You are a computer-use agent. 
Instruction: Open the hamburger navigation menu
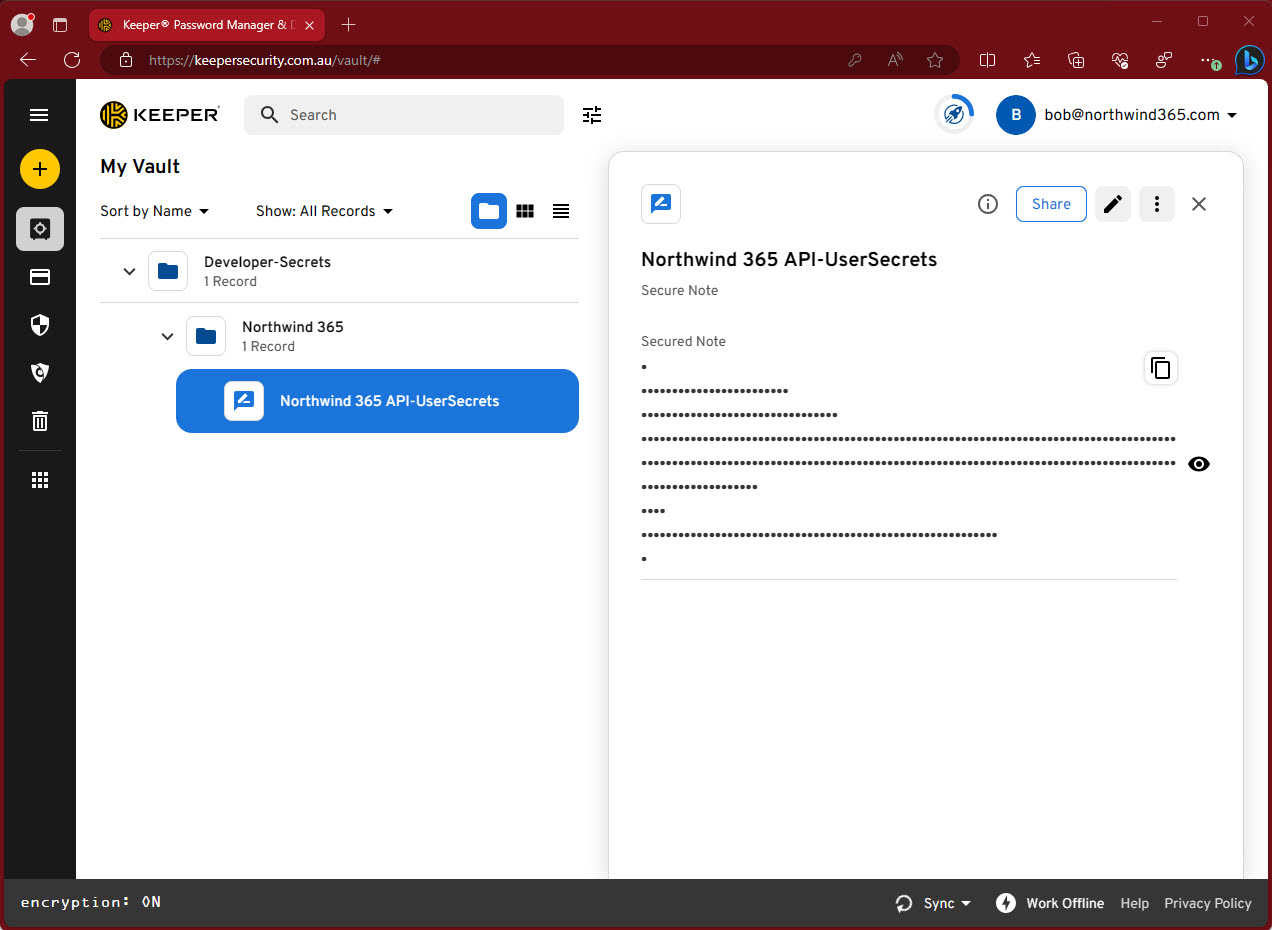click(x=39, y=115)
